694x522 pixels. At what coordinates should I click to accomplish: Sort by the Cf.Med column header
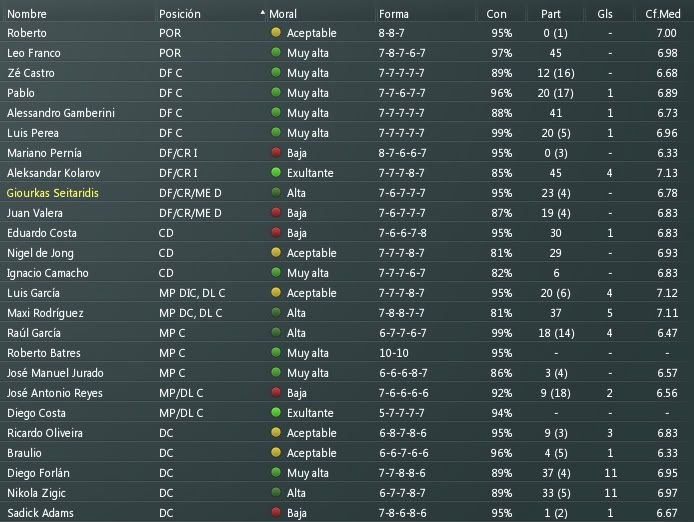(663, 14)
